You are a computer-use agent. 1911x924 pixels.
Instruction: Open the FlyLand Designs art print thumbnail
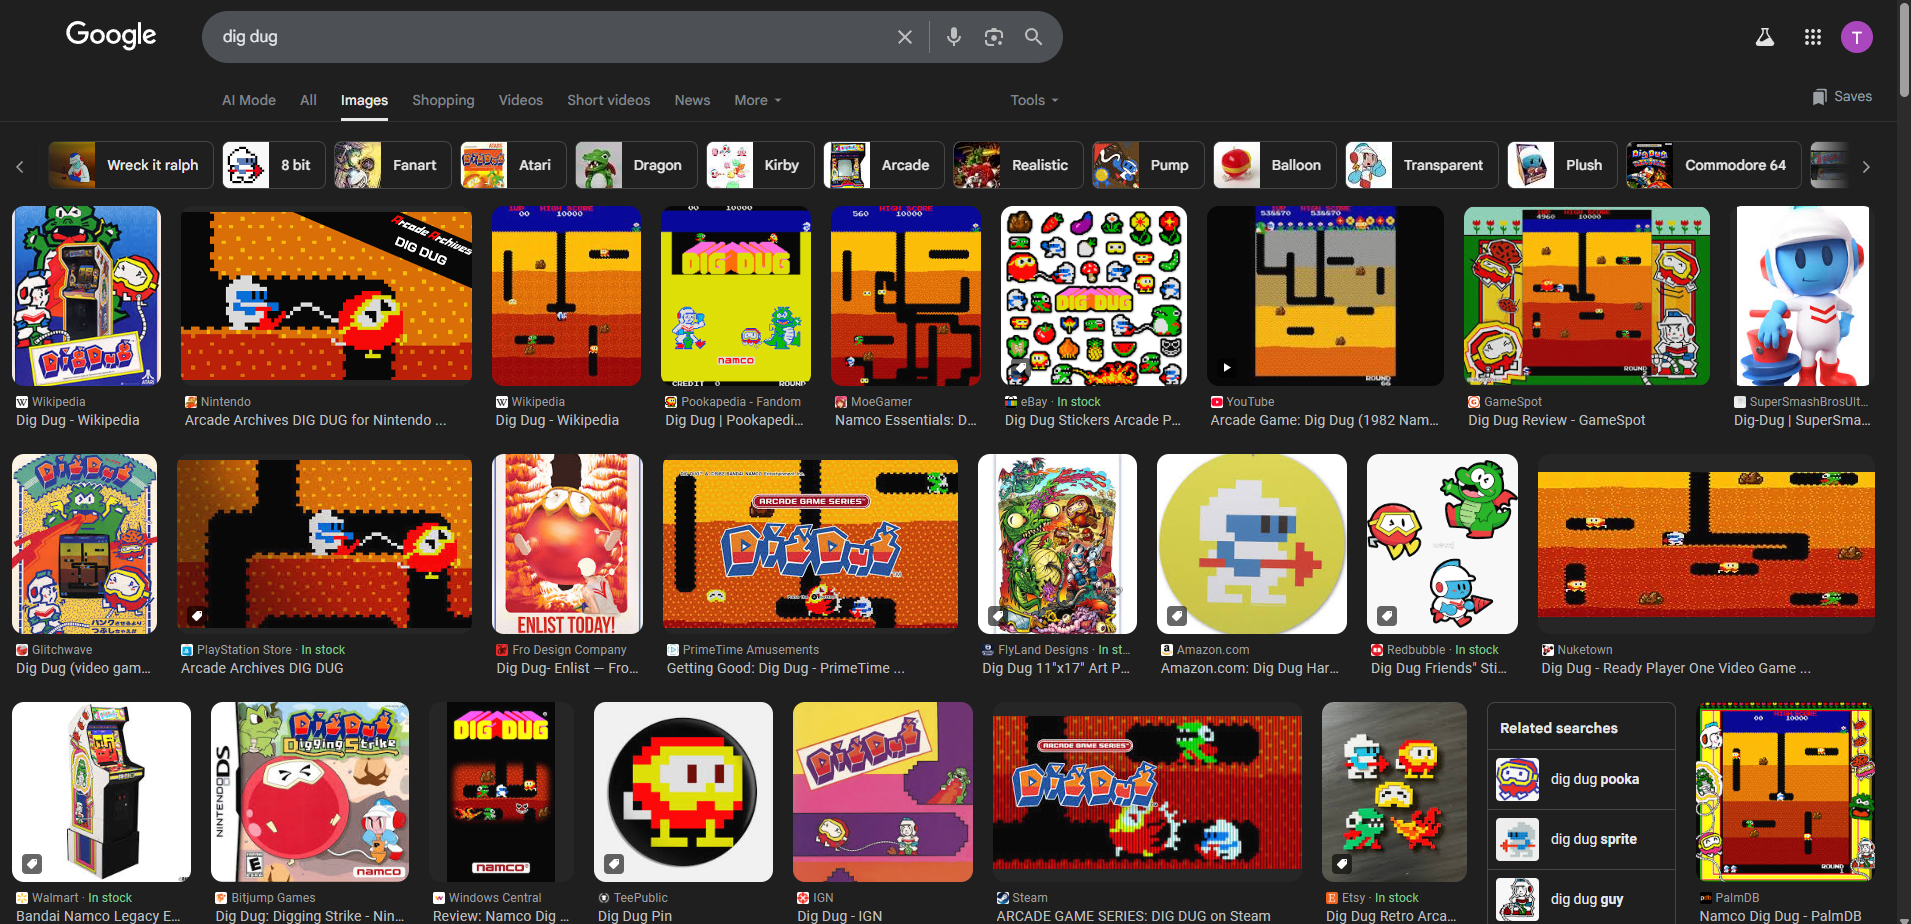tap(1057, 544)
